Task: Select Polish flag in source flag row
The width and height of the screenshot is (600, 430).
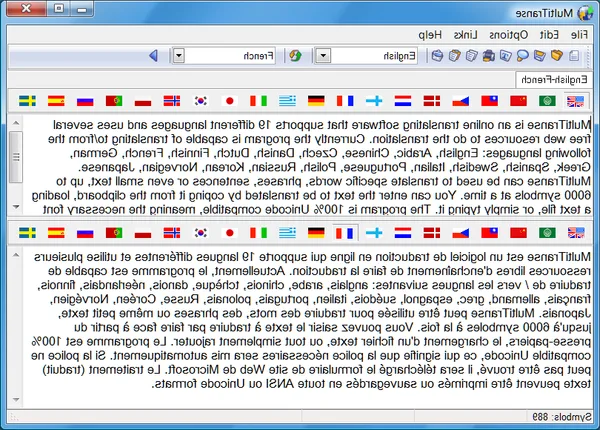Action: point(143,101)
